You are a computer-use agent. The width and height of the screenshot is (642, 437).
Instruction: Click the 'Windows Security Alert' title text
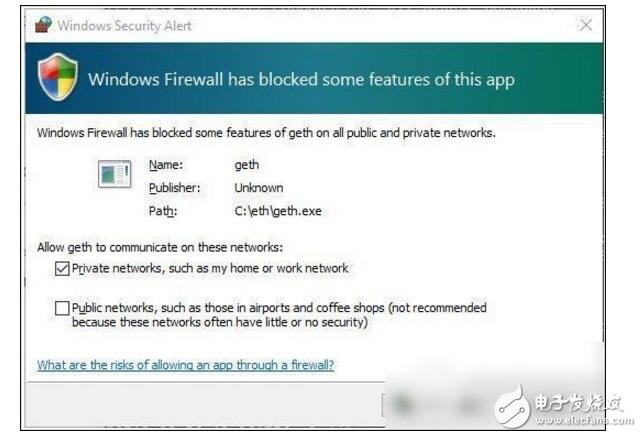point(124,25)
